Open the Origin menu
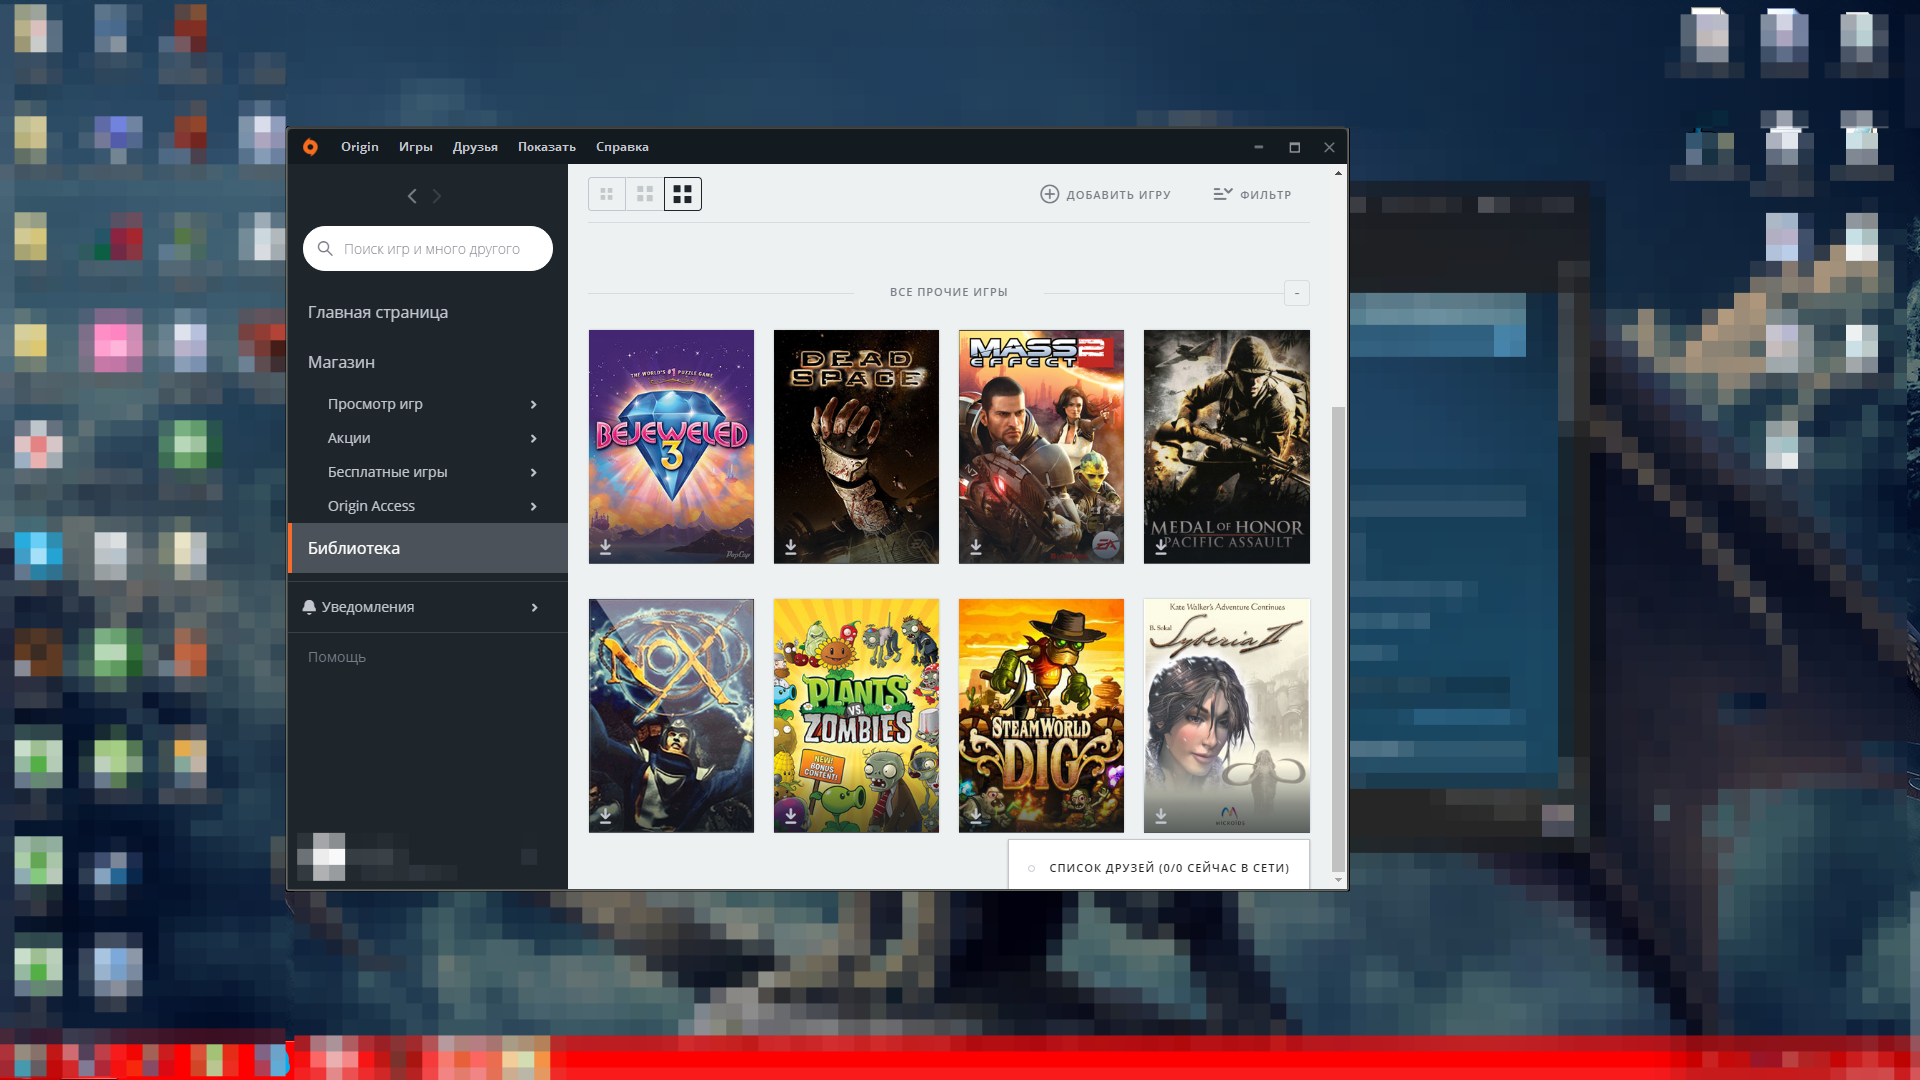Image resolution: width=1920 pixels, height=1080 pixels. pos(359,147)
